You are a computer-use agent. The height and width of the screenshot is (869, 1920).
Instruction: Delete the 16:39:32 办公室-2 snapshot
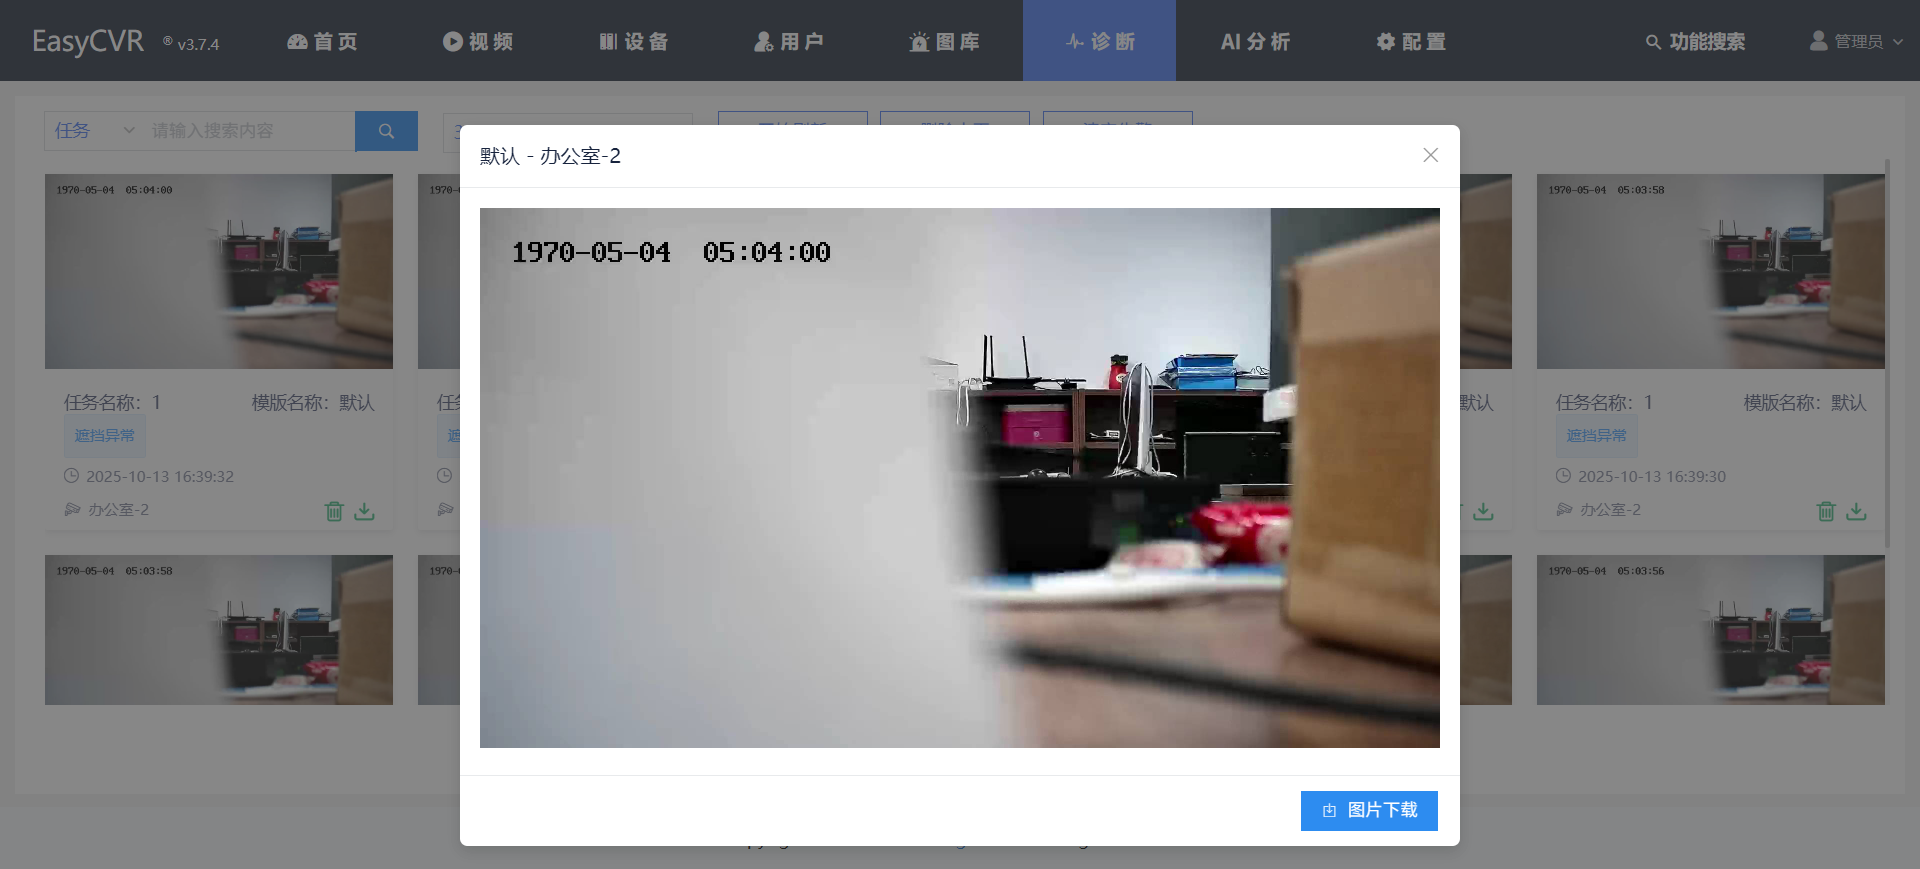334,511
